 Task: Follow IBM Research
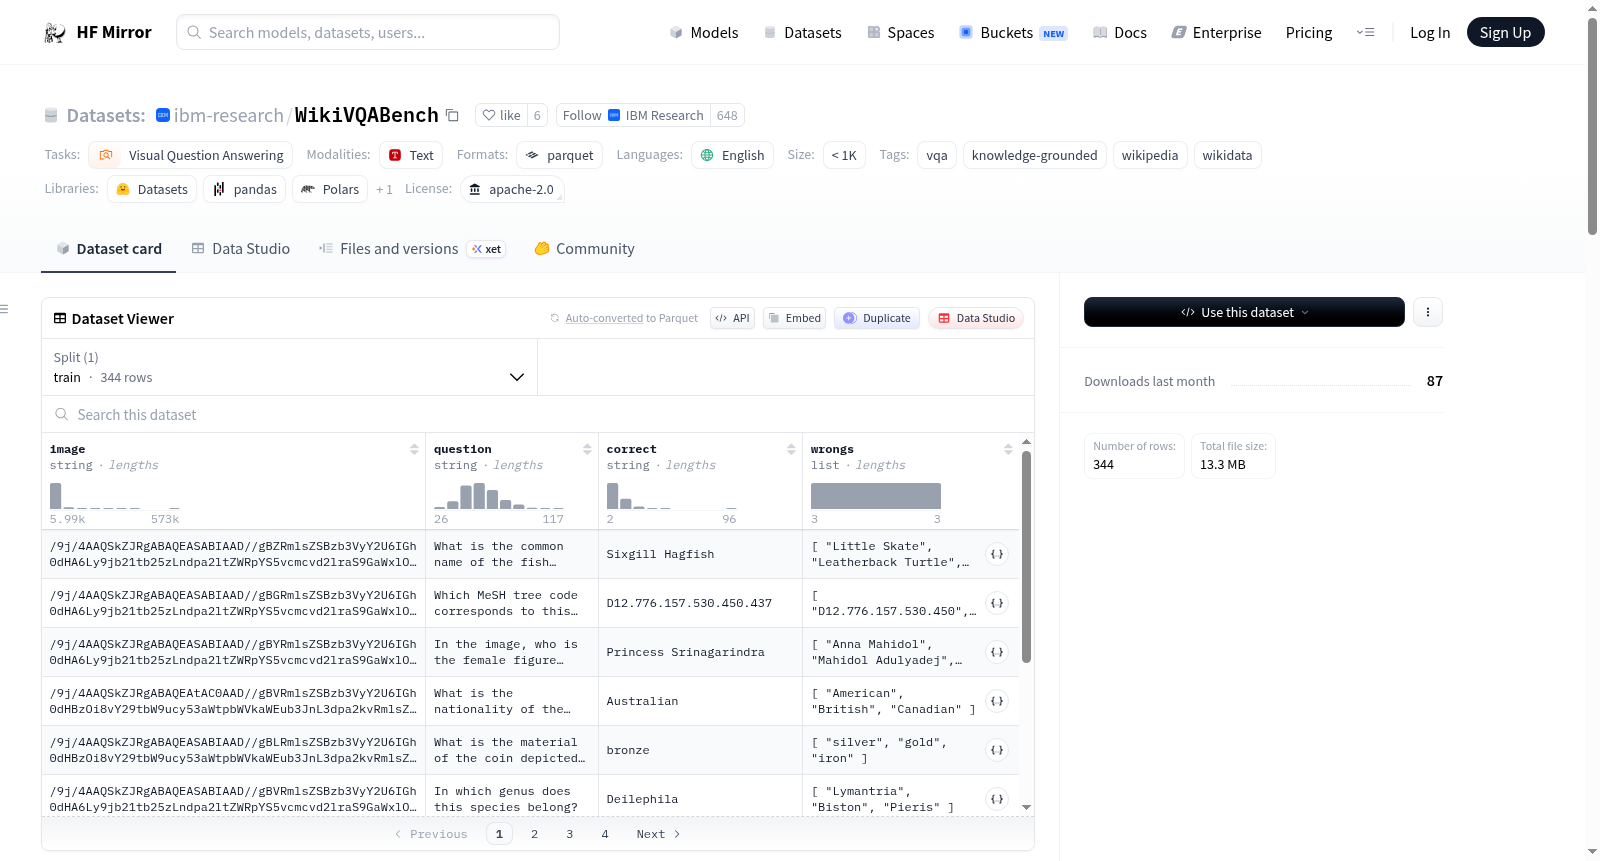[x=582, y=115]
